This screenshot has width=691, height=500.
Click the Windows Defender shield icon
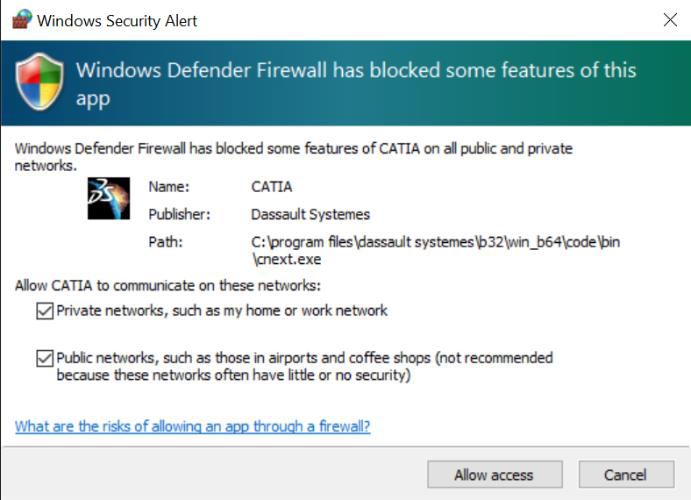pyautogui.click(x=40, y=82)
